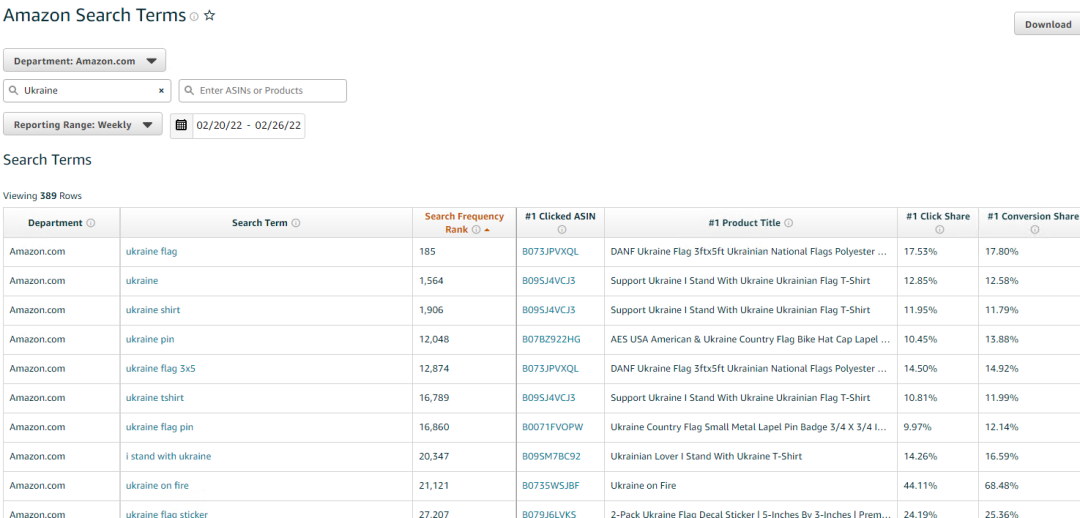Open the Department: Amazon.com dropdown
1080x518 pixels.
tap(85, 61)
